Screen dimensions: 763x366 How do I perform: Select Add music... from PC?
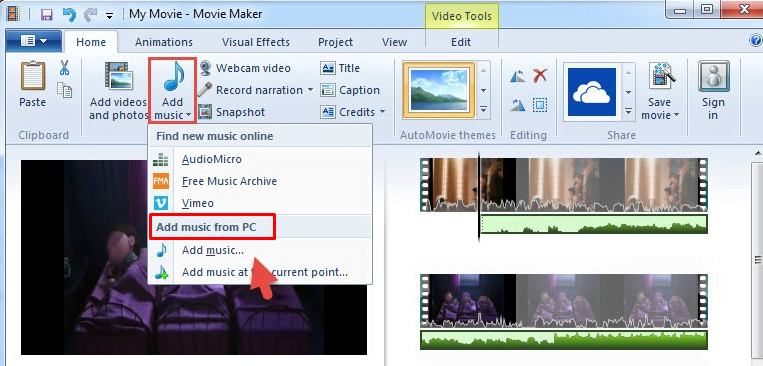coord(260,251)
